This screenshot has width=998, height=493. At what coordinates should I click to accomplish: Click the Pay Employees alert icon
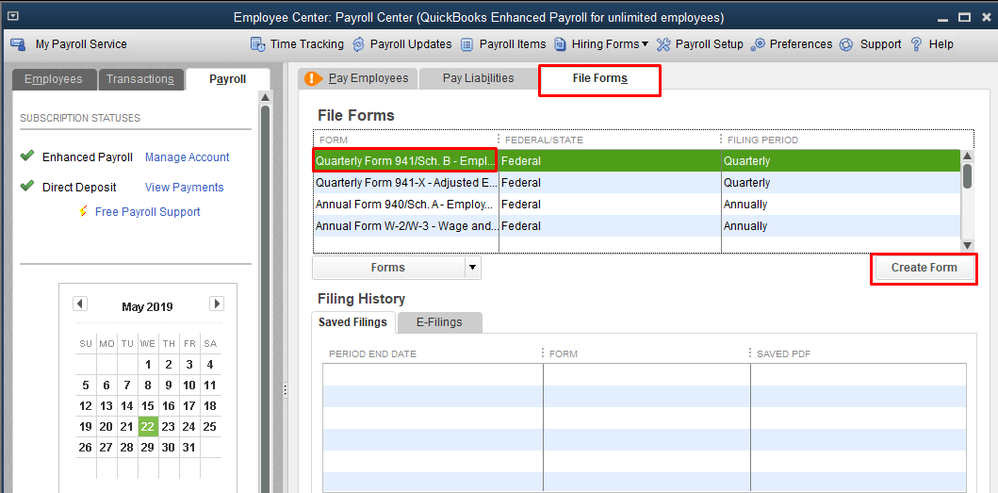click(313, 79)
